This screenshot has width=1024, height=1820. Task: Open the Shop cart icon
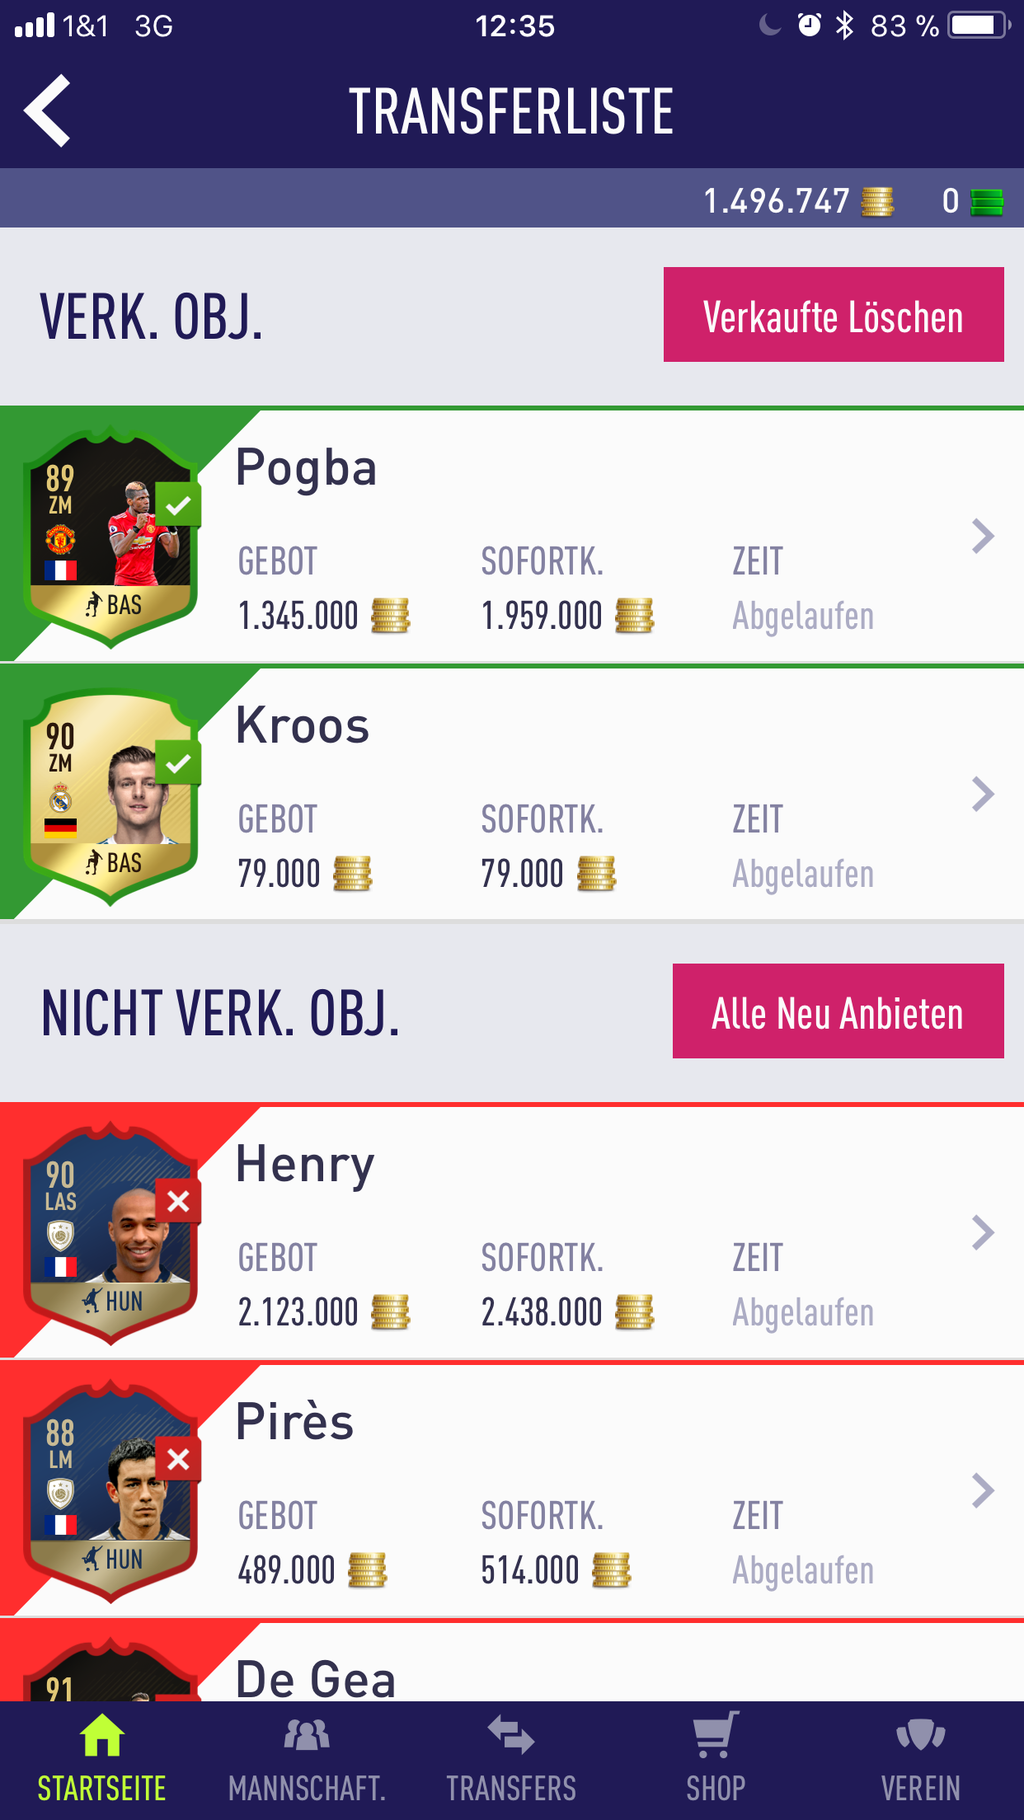(716, 1735)
